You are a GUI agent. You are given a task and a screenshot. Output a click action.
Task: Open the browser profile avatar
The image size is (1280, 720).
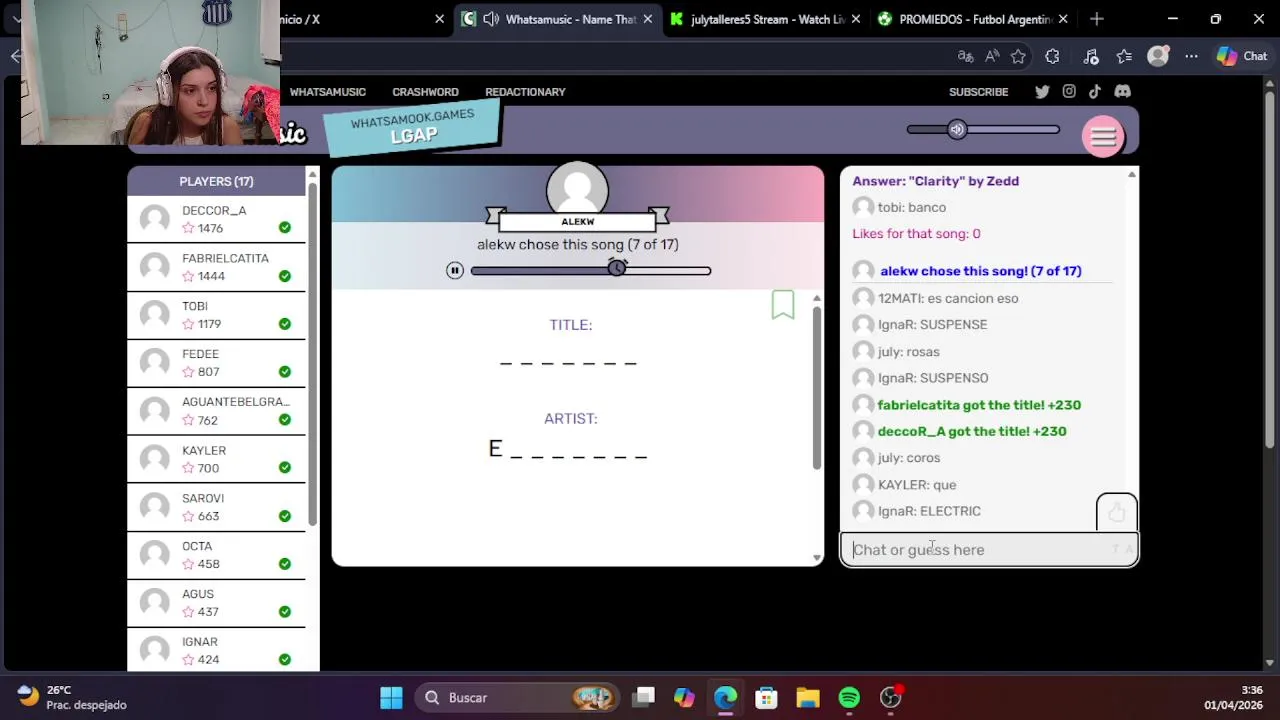click(1158, 56)
